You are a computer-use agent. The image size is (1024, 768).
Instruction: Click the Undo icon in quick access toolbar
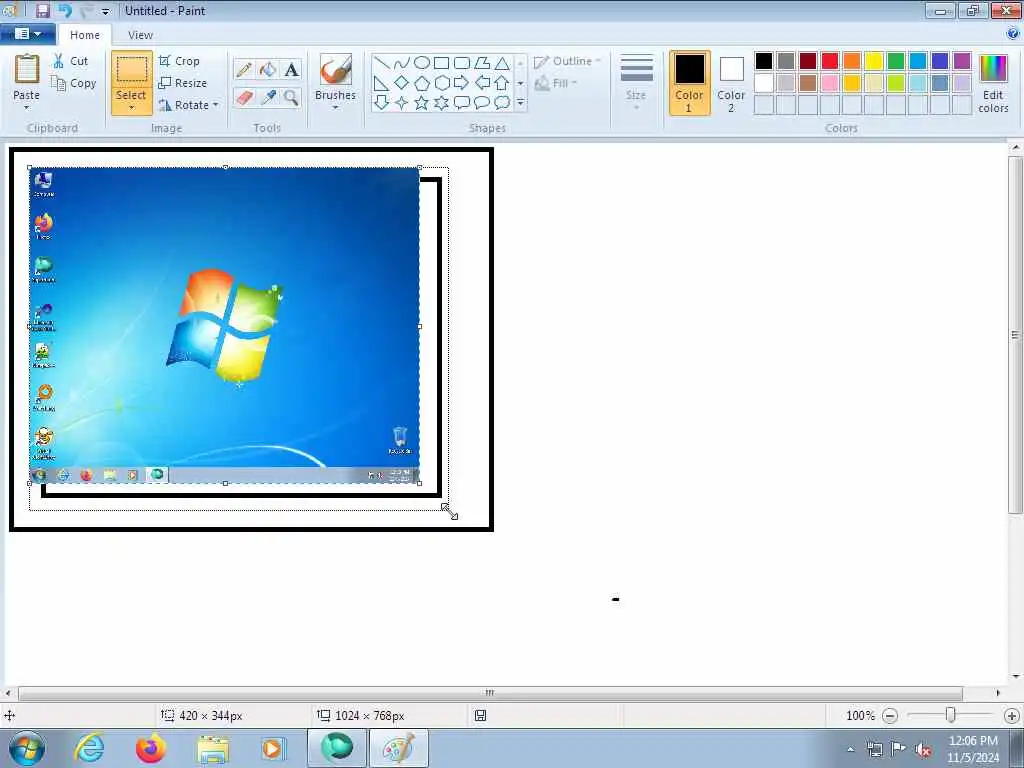65,10
